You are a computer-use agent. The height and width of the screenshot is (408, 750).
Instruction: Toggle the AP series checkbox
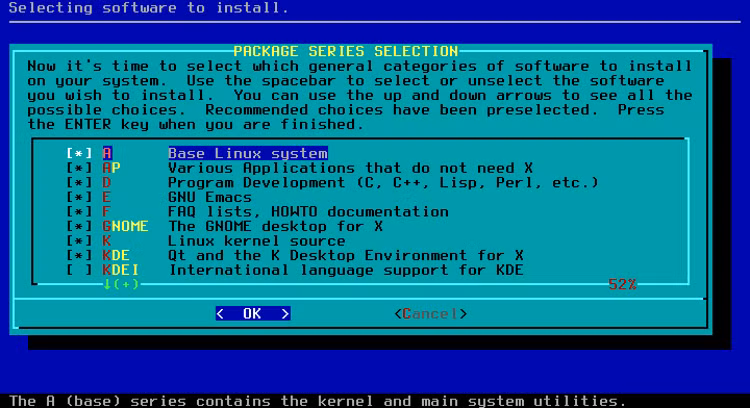[x=79, y=168]
